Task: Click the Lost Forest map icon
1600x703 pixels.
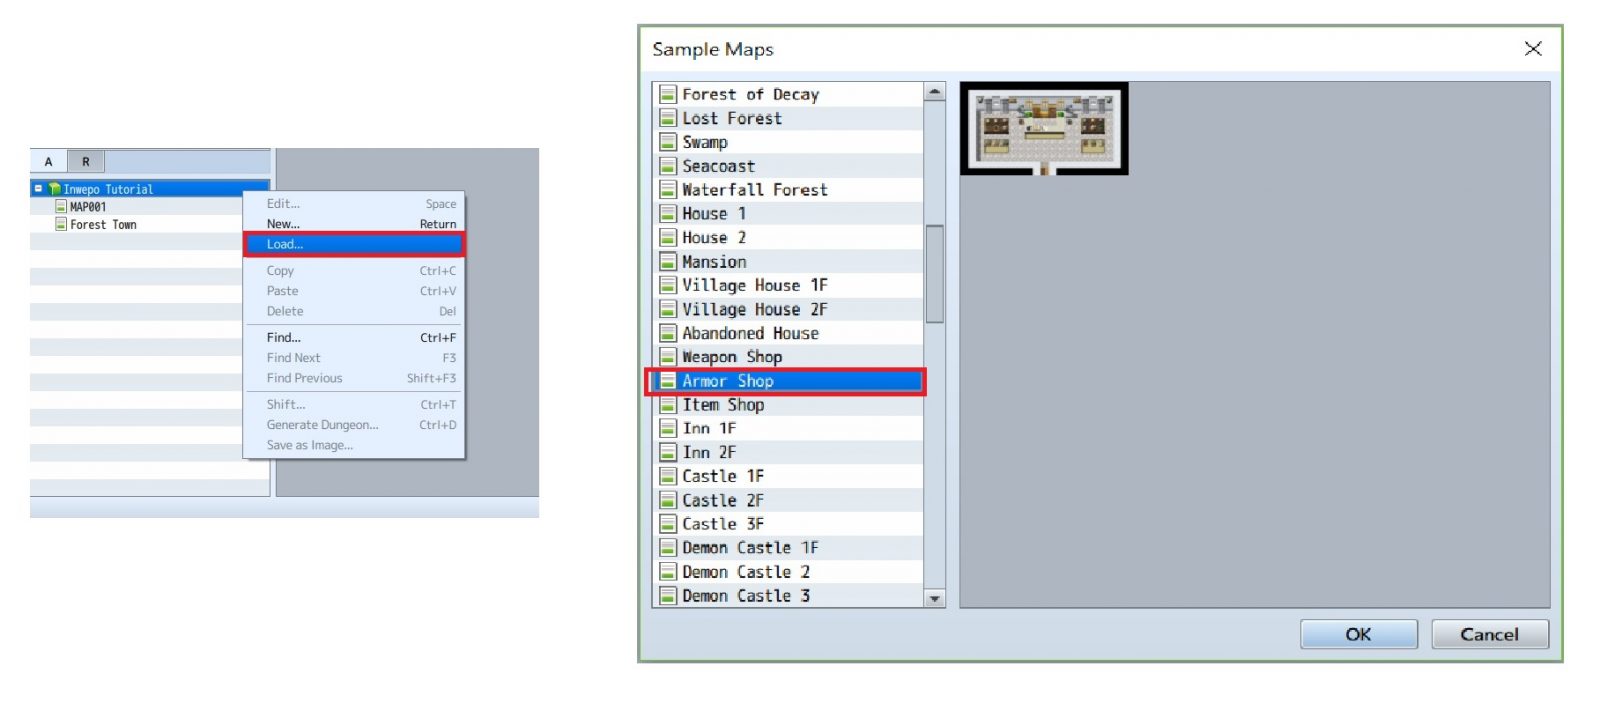Action: 668,118
